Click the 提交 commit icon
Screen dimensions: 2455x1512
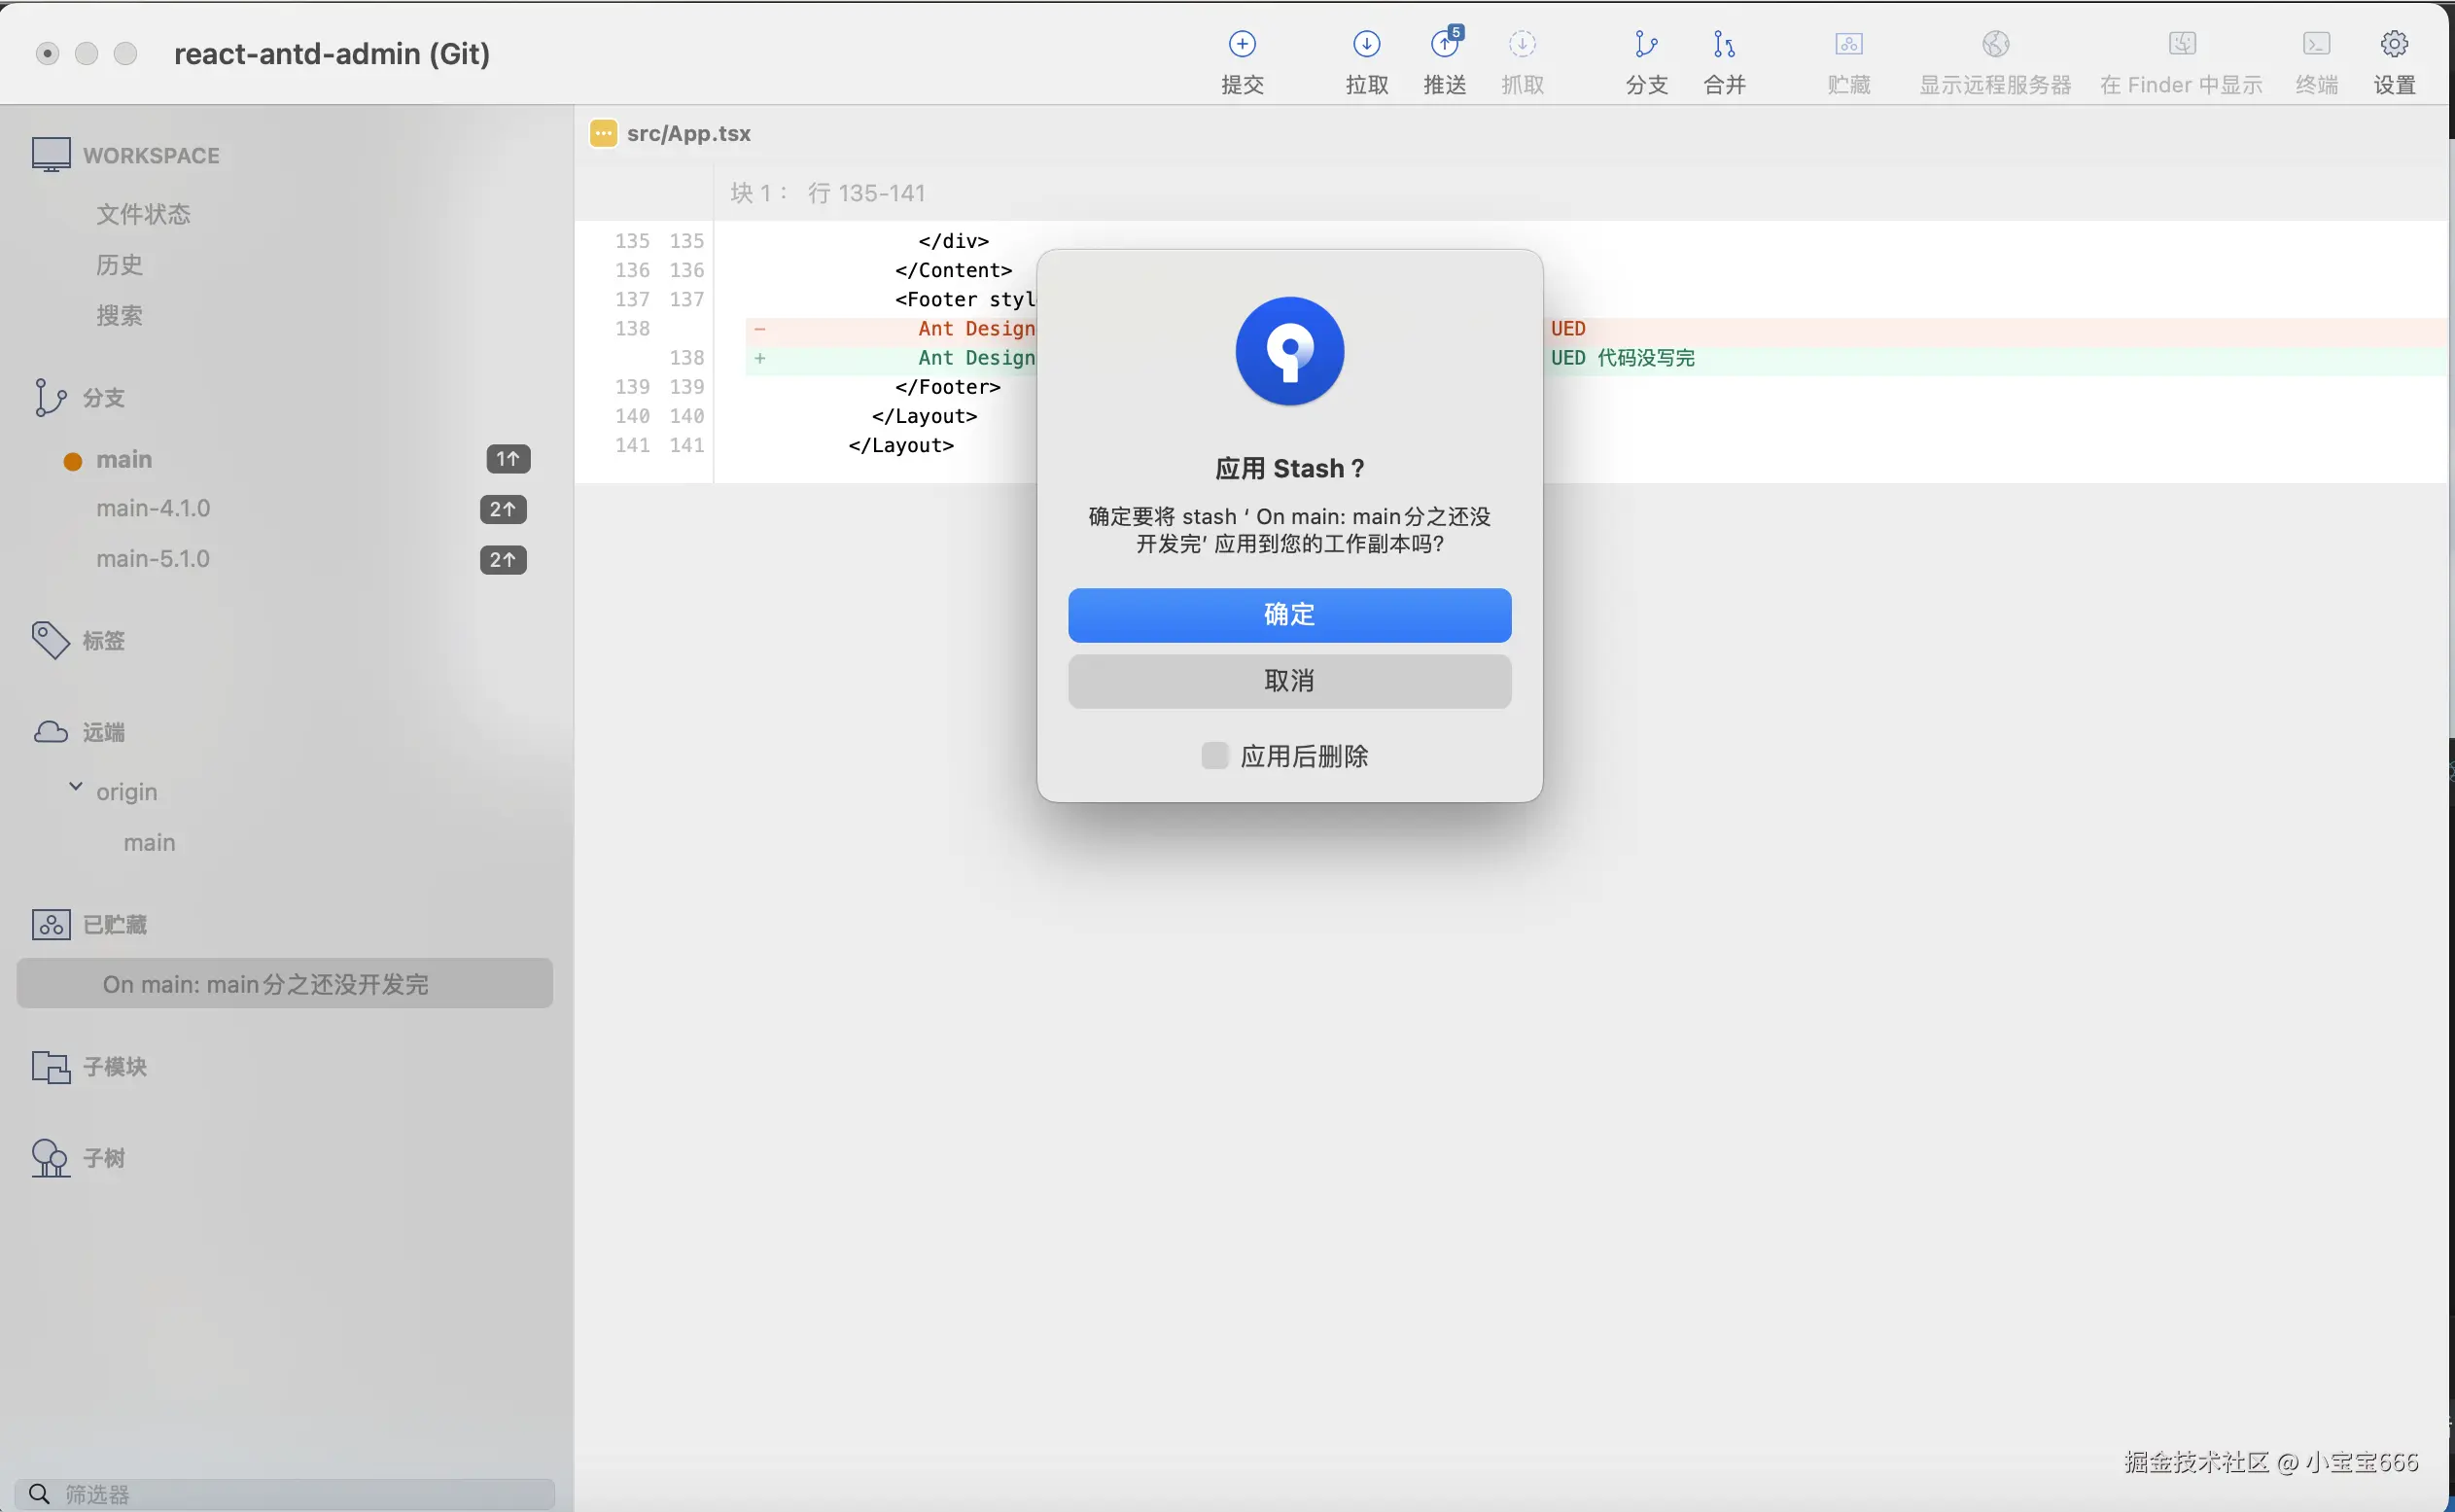1242,44
